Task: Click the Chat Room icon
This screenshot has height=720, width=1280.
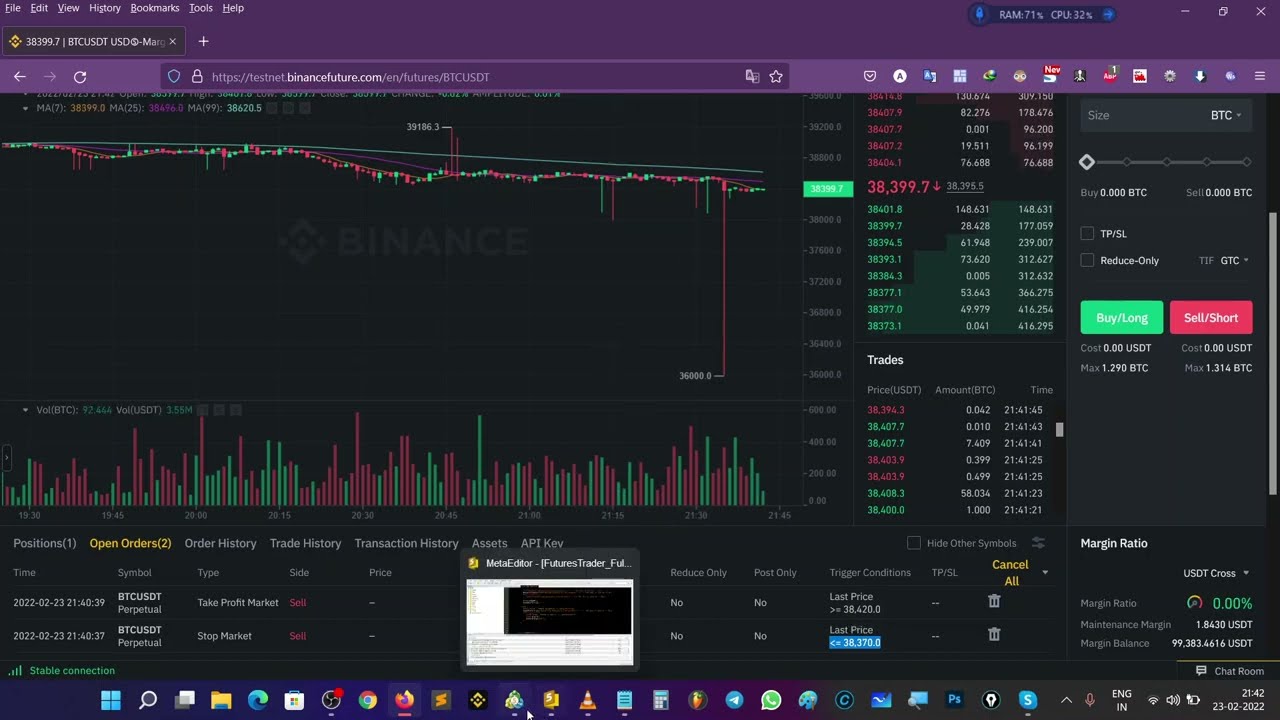Action: (1201, 671)
